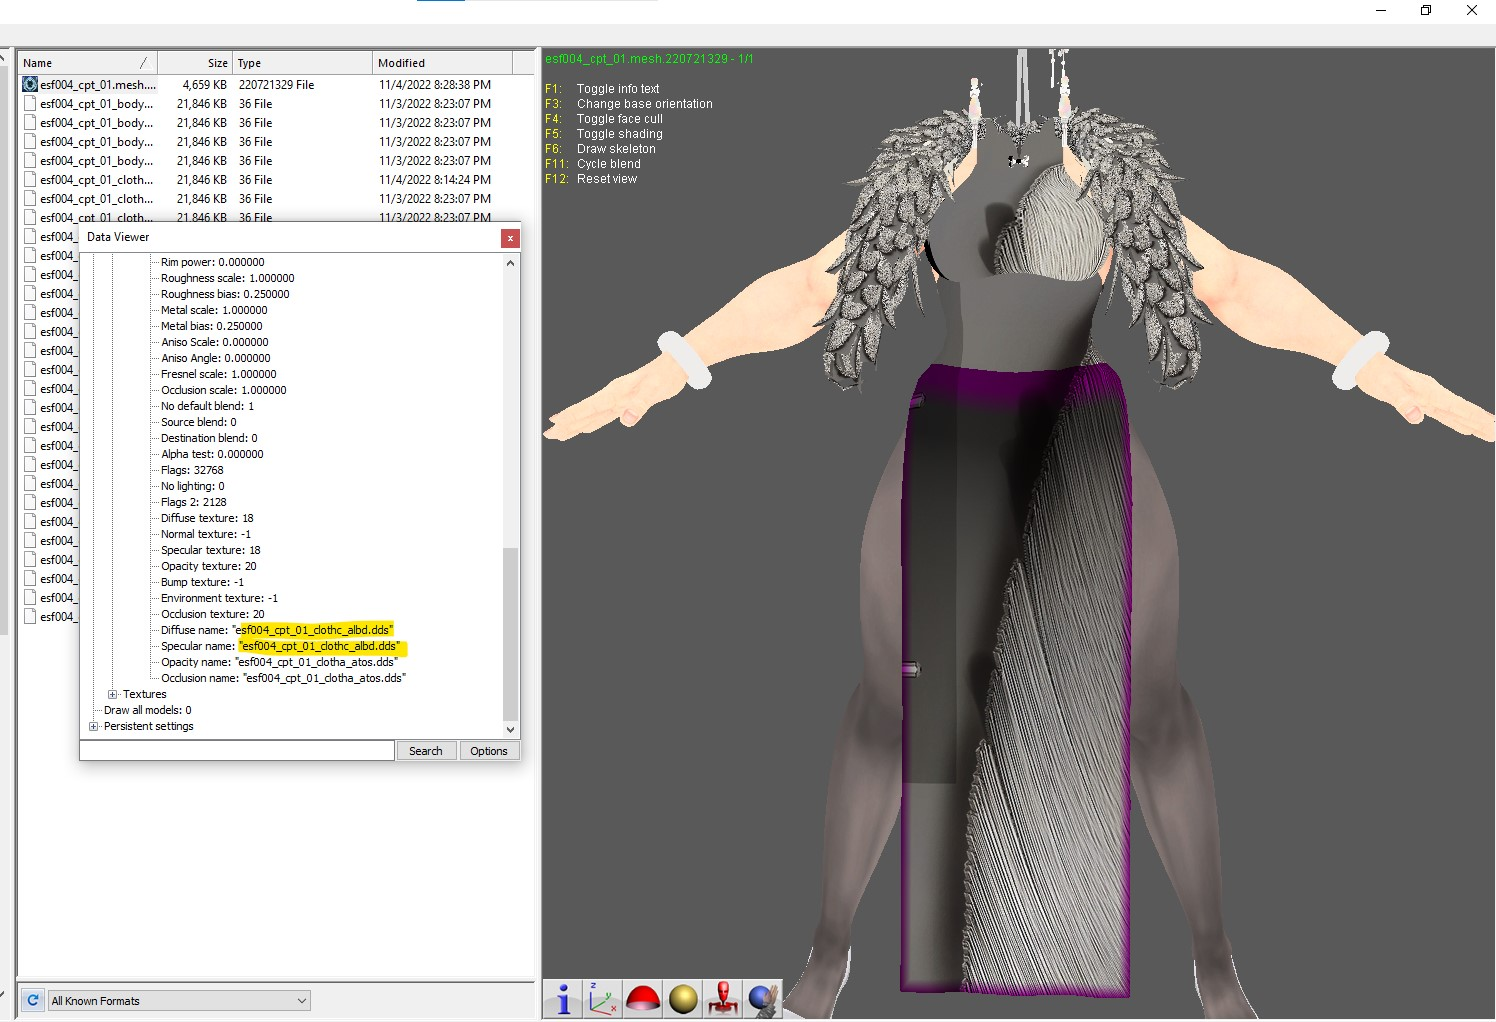Toggle face culling with the red dome icon
Viewport: 1496px width, 1022px height.
643,999
